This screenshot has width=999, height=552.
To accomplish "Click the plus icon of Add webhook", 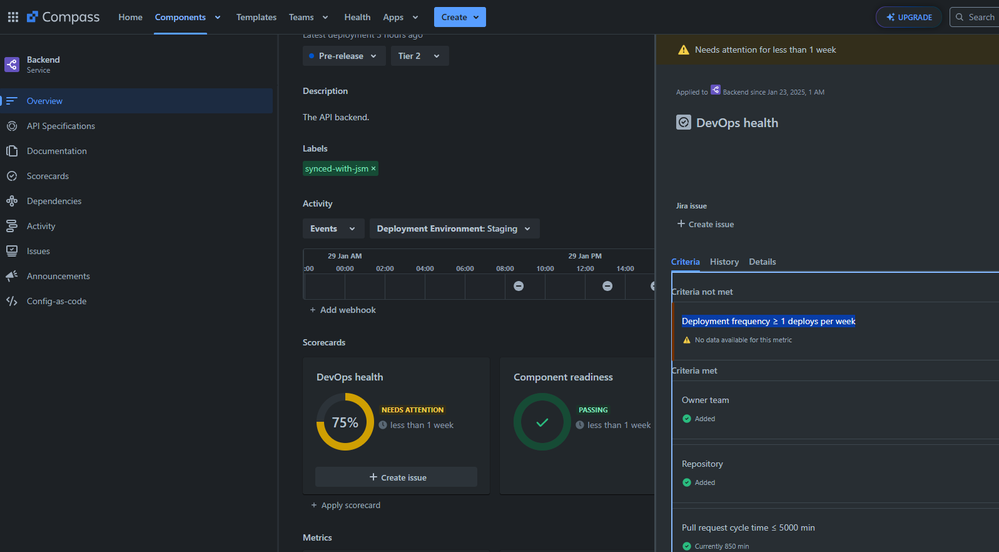I will 313,310.
